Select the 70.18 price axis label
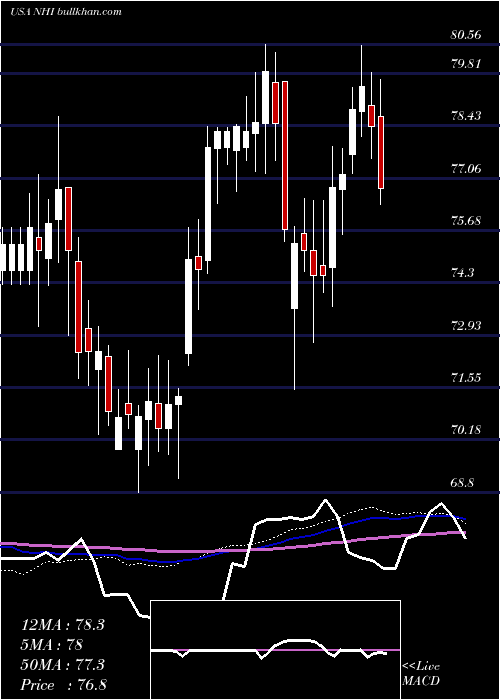Viewport: 500px width, 700px height. [x=466, y=430]
